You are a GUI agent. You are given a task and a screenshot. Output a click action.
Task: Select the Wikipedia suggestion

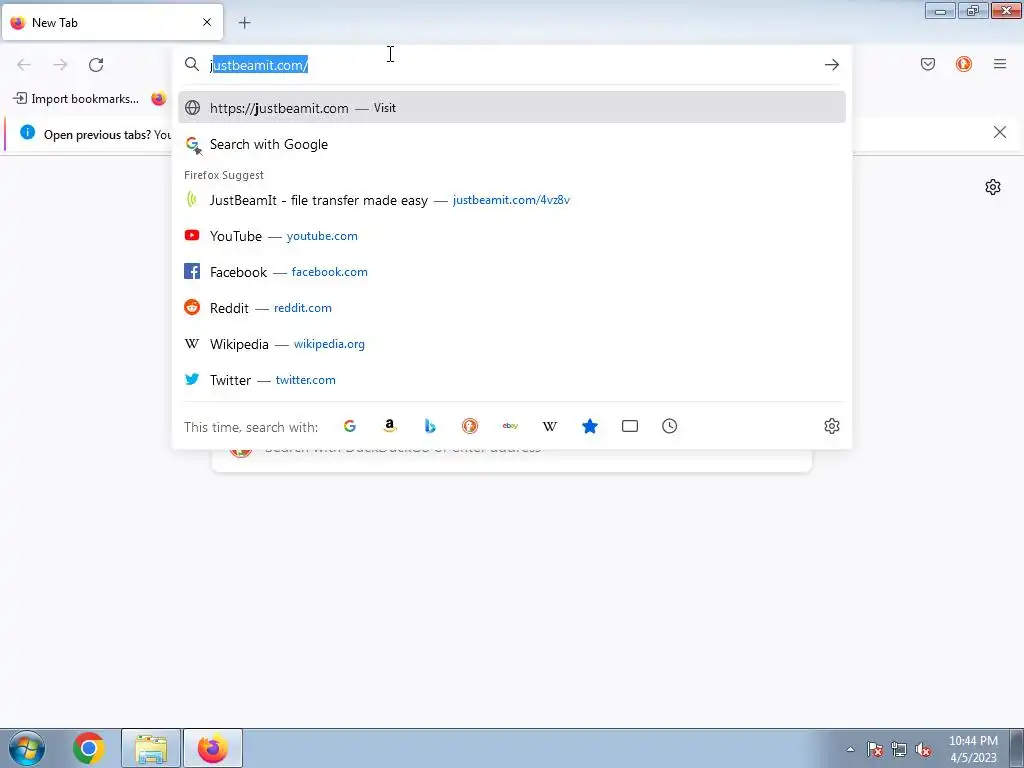[511, 344]
